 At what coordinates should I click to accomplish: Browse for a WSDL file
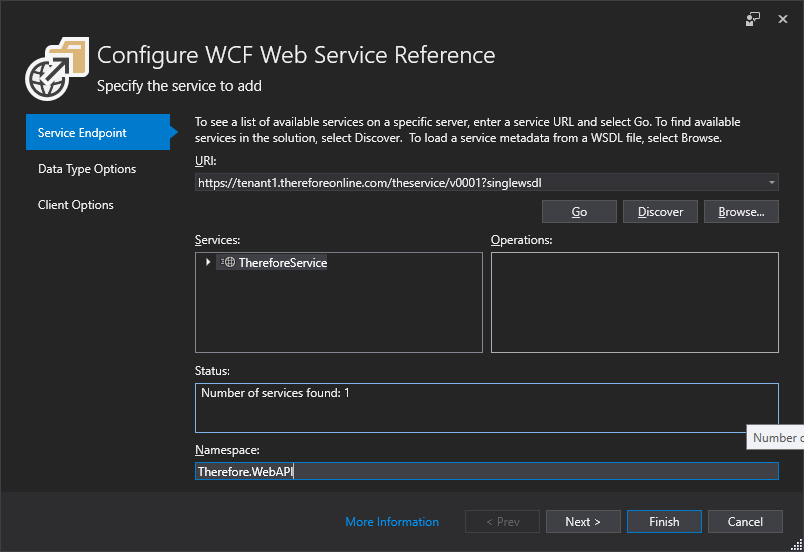coord(741,212)
